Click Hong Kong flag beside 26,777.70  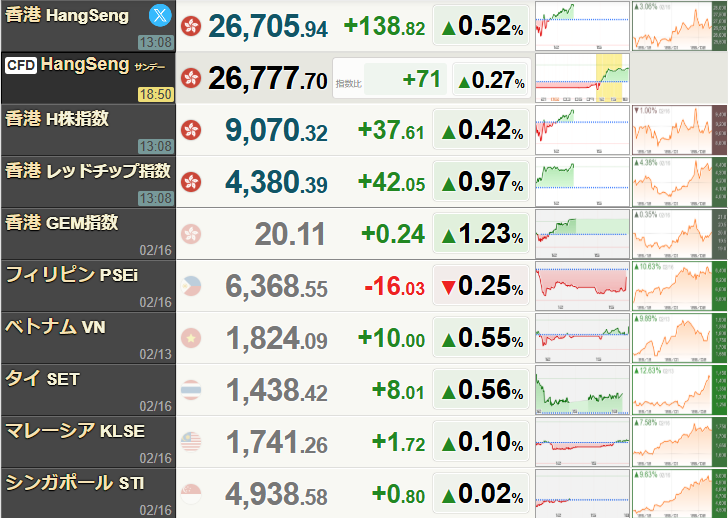[x=191, y=78]
